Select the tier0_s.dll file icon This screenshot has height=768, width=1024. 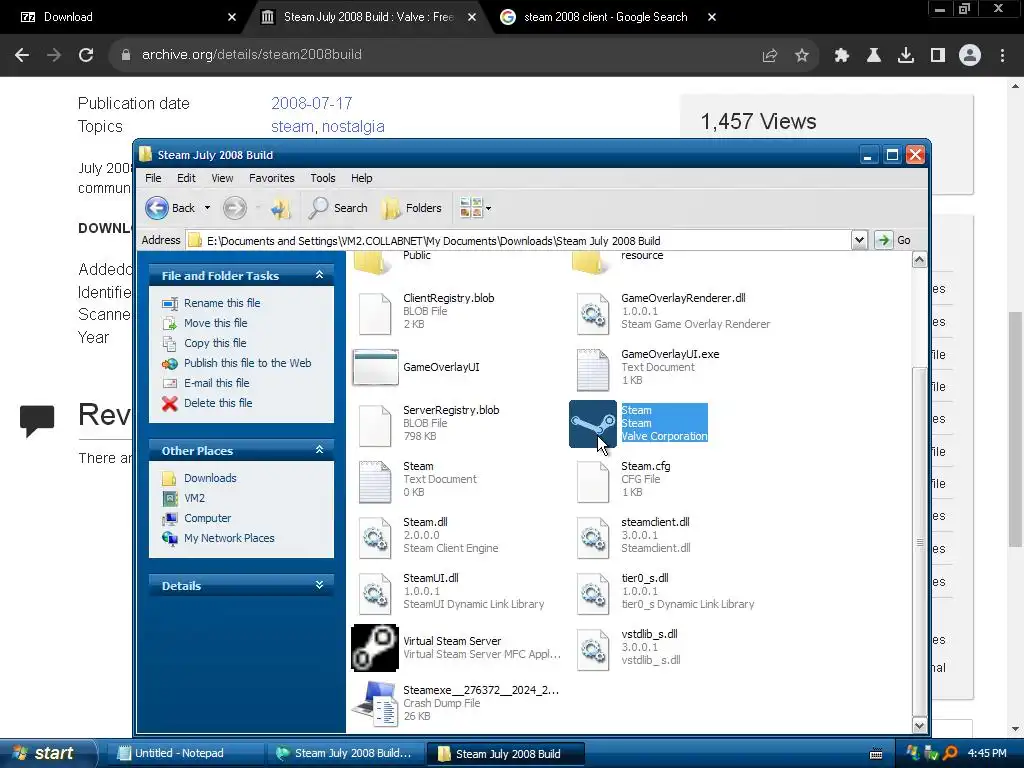[593, 592]
